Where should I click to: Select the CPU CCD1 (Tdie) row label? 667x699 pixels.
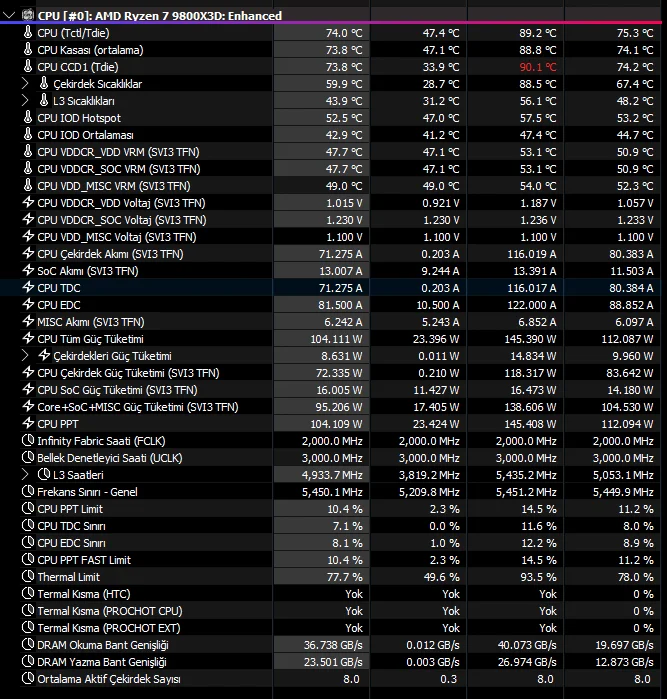coord(78,67)
